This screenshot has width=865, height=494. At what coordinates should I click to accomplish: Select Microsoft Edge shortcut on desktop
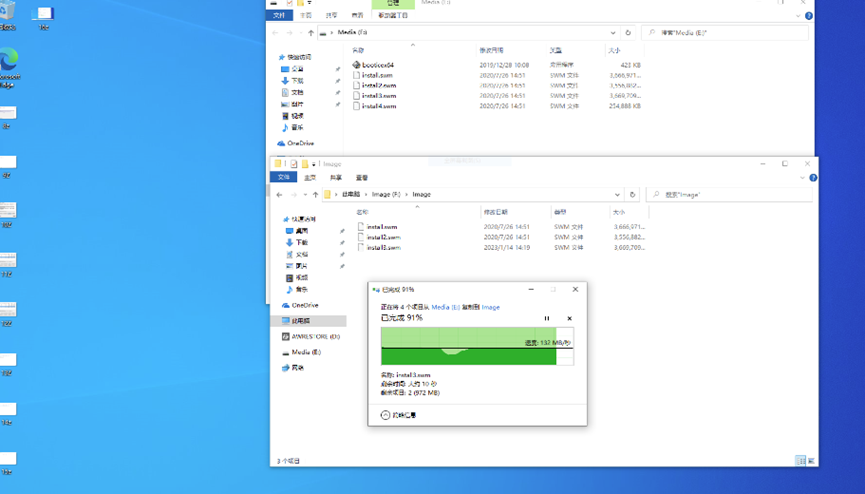[9, 67]
